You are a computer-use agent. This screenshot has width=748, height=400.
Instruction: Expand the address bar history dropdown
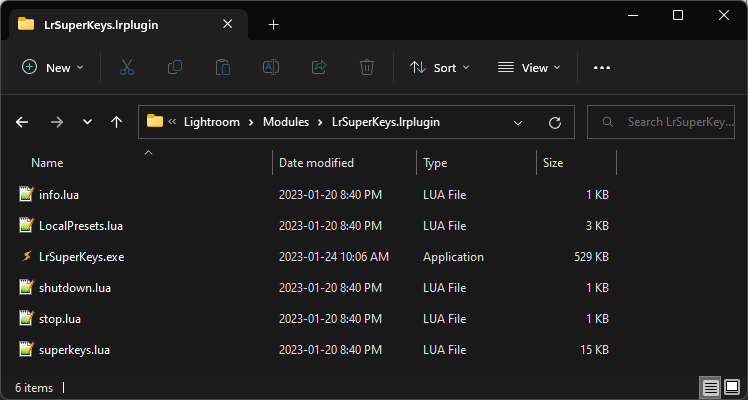(518, 123)
